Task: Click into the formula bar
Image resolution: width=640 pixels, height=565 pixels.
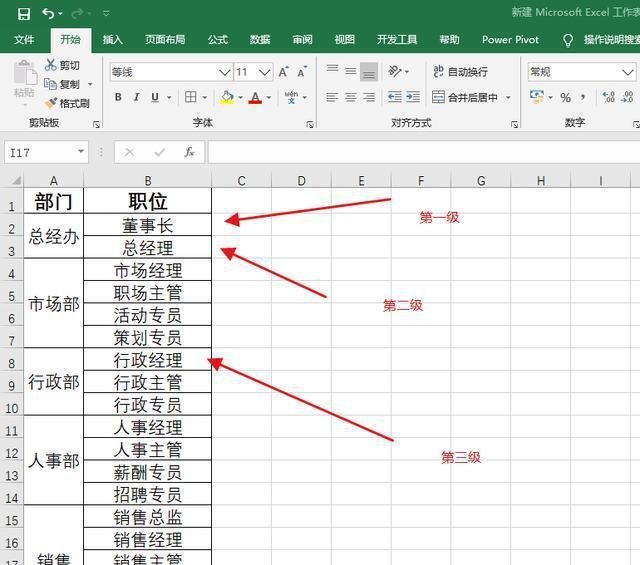Action: click(424, 152)
